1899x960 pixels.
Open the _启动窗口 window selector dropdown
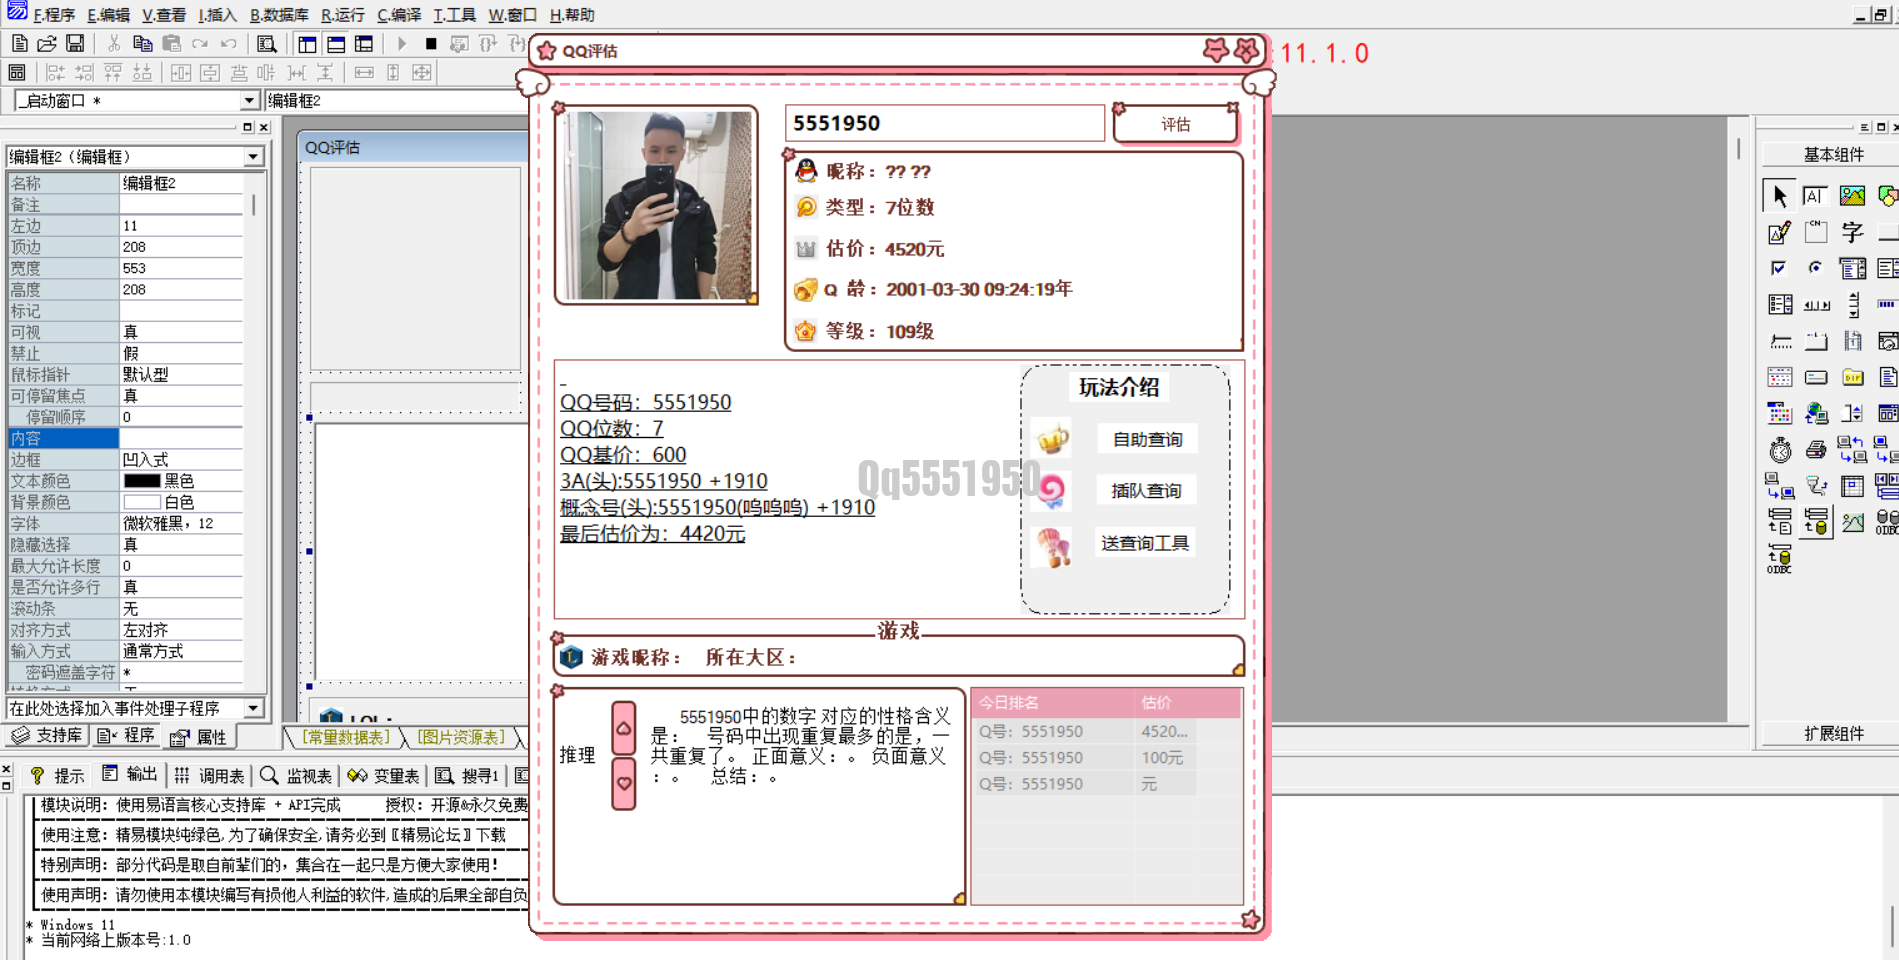pos(249,101)
